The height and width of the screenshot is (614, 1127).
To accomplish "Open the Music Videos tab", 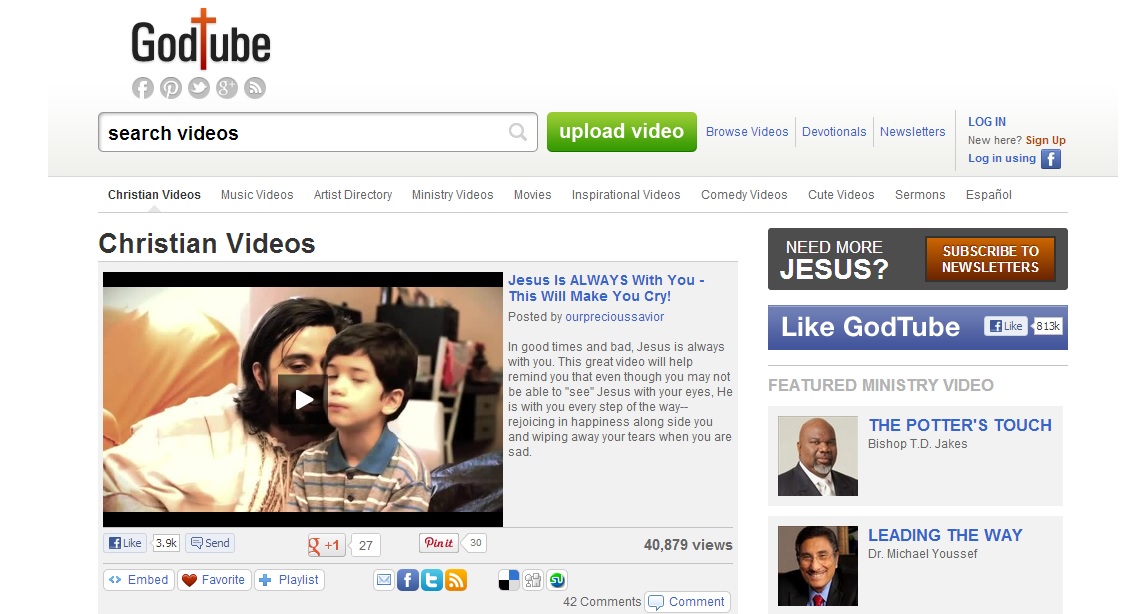I will tap(257, 195).
